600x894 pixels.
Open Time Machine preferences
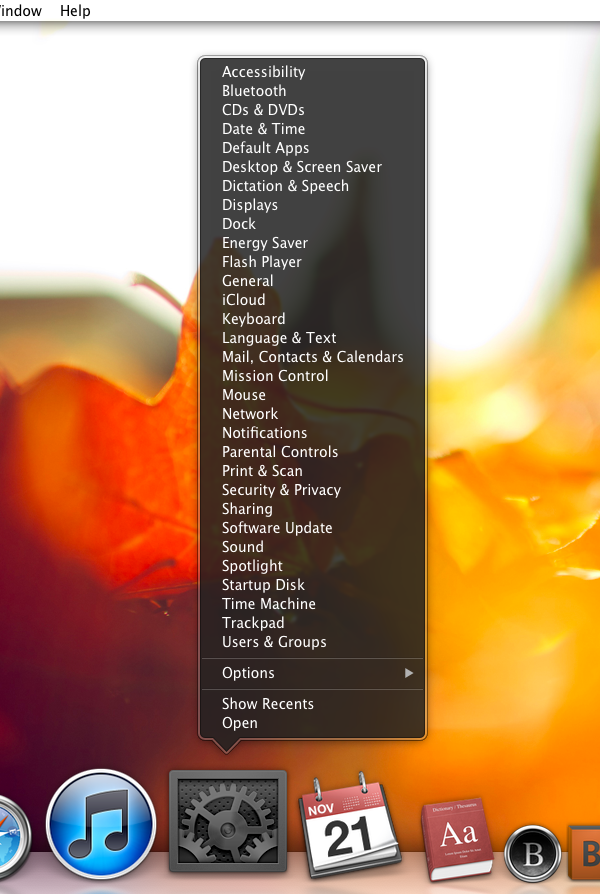click(269, 604)
